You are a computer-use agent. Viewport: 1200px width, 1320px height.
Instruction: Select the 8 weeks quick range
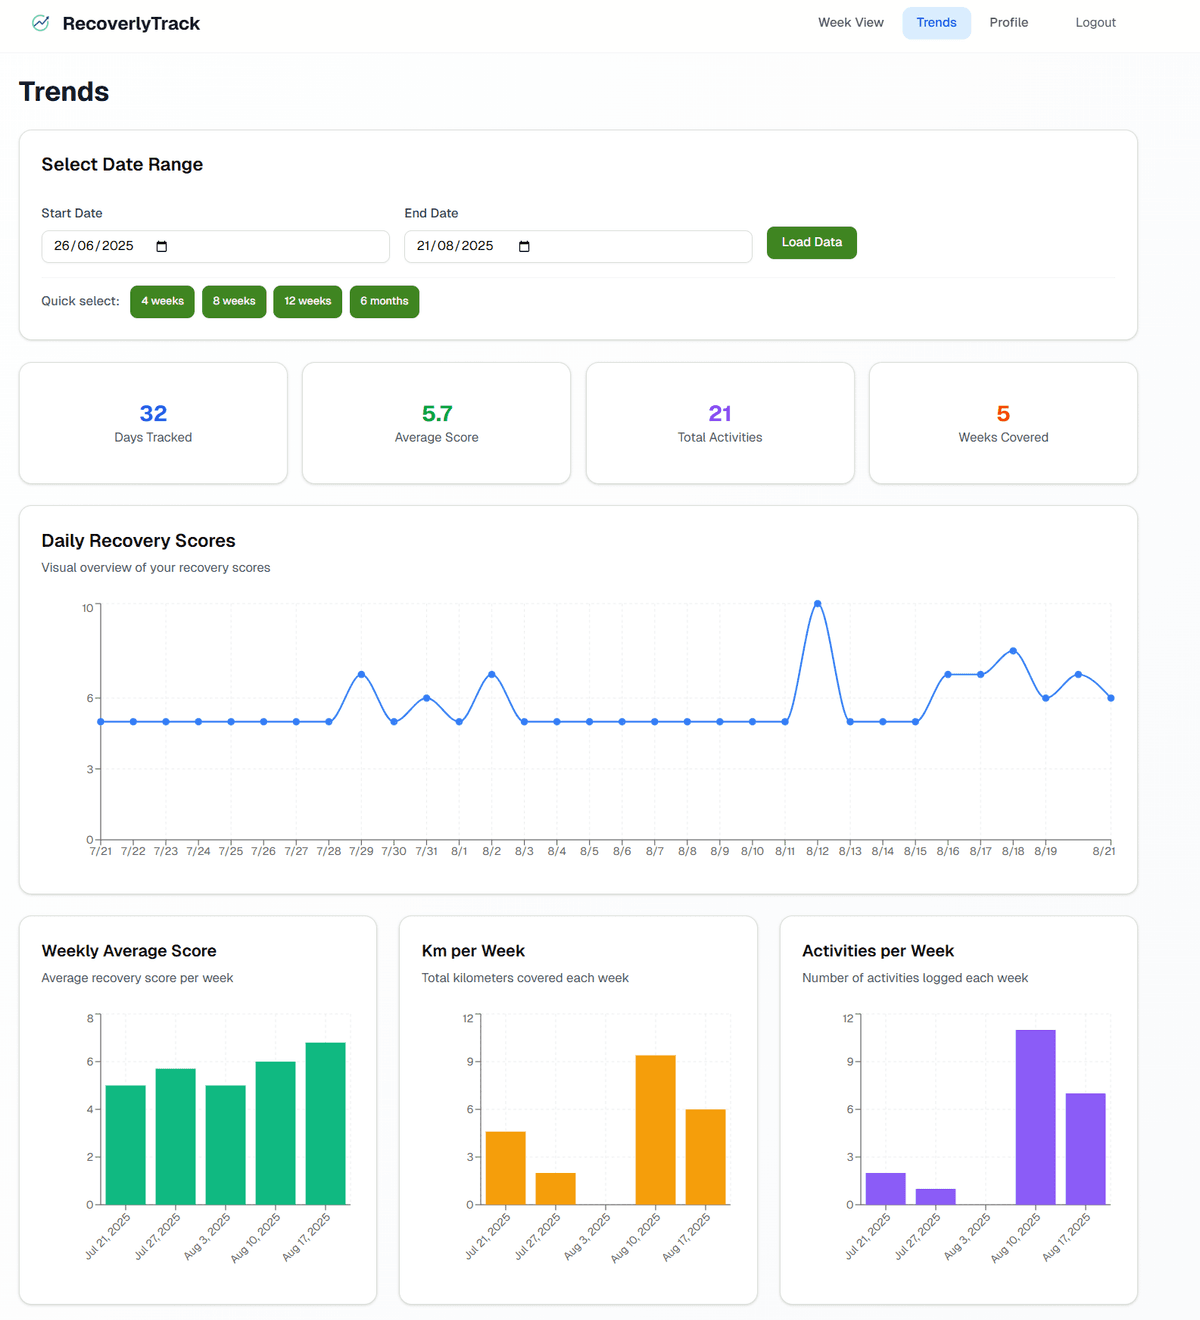point(233,301)
